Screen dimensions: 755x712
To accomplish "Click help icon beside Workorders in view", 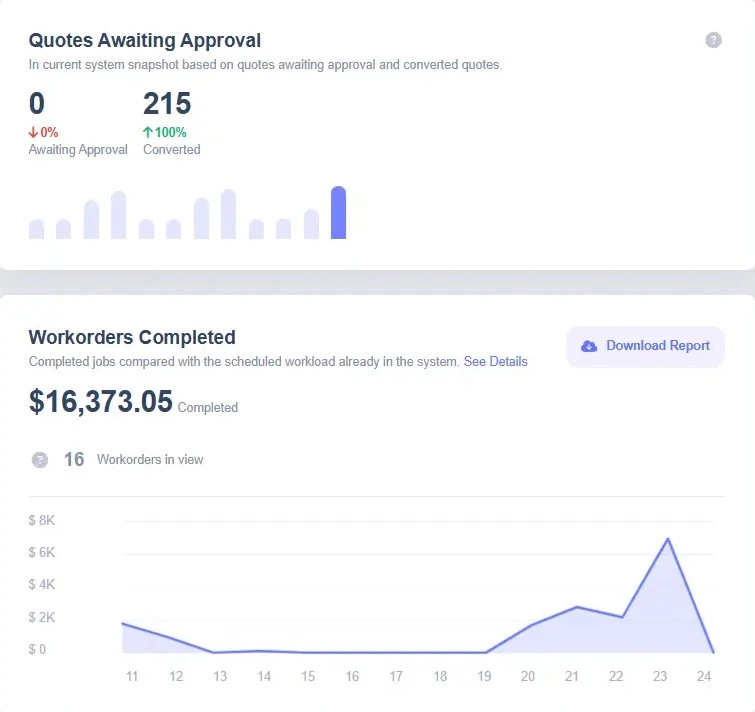I will coord(40,460).
